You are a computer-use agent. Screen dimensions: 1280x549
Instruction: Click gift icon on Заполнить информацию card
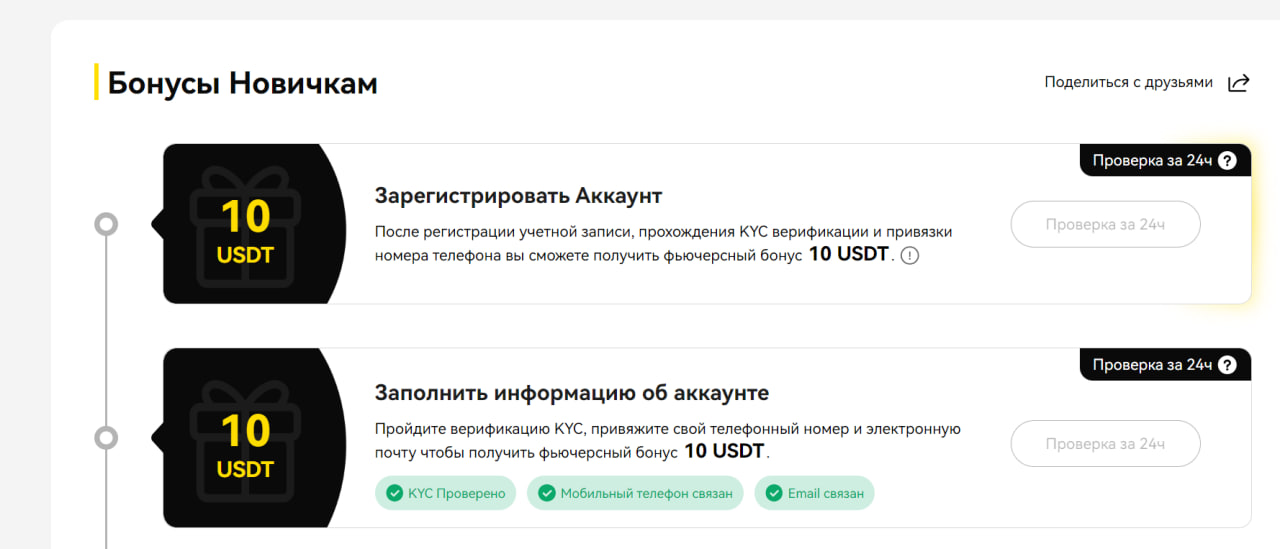click(x=245, y=438)
